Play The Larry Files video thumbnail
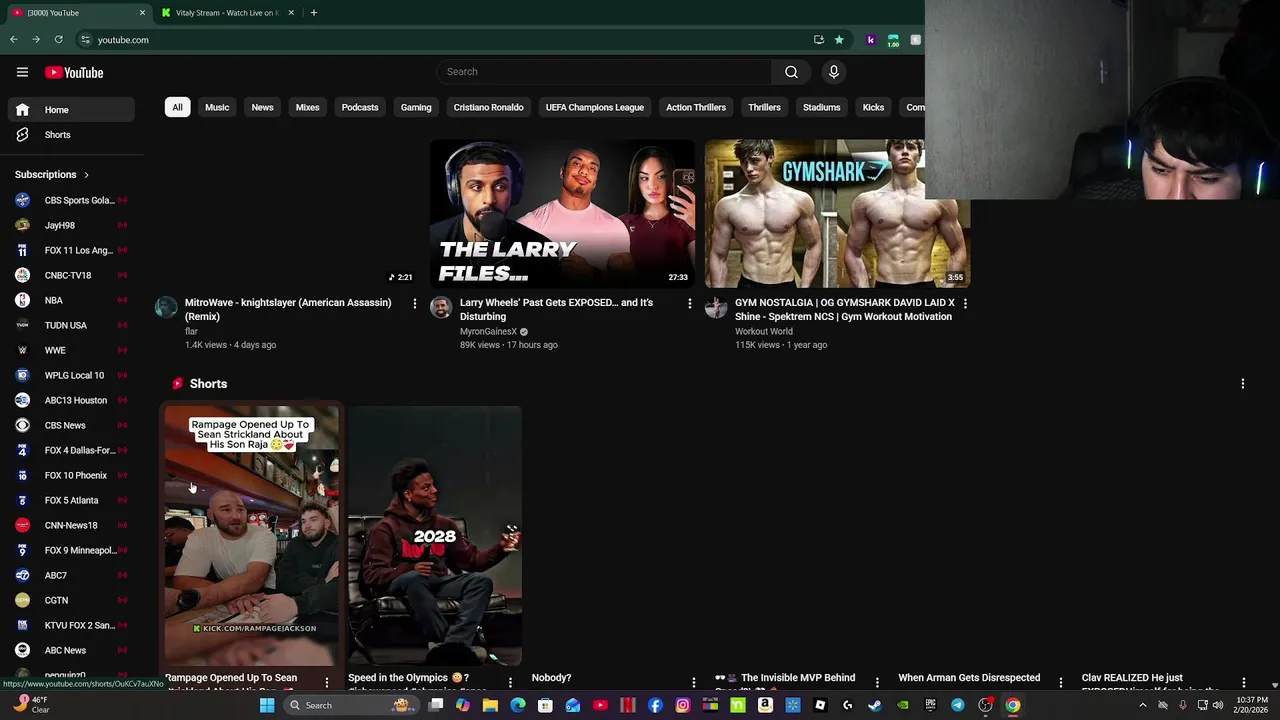Screen dimensions: 1280x720 click(x=562, y=213)
